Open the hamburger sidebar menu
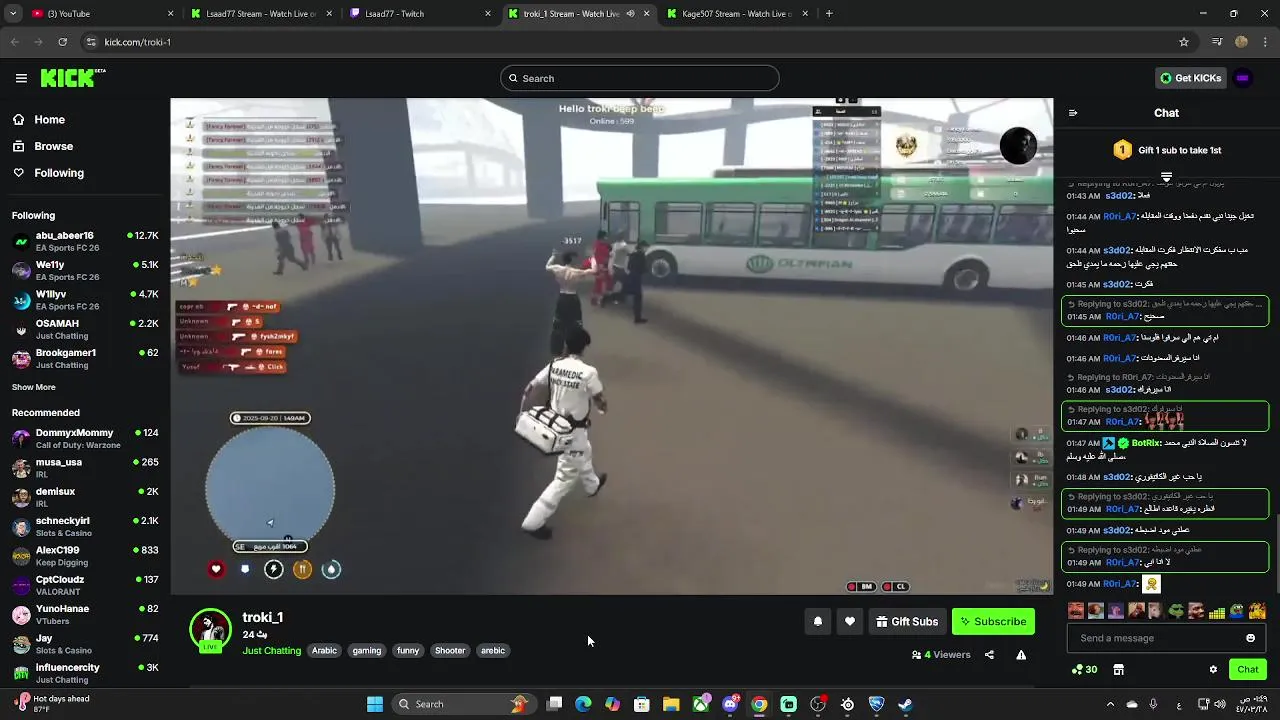The width and height of the screenshot is (1280, 720). pyautogui.click(x=21, y=78)
